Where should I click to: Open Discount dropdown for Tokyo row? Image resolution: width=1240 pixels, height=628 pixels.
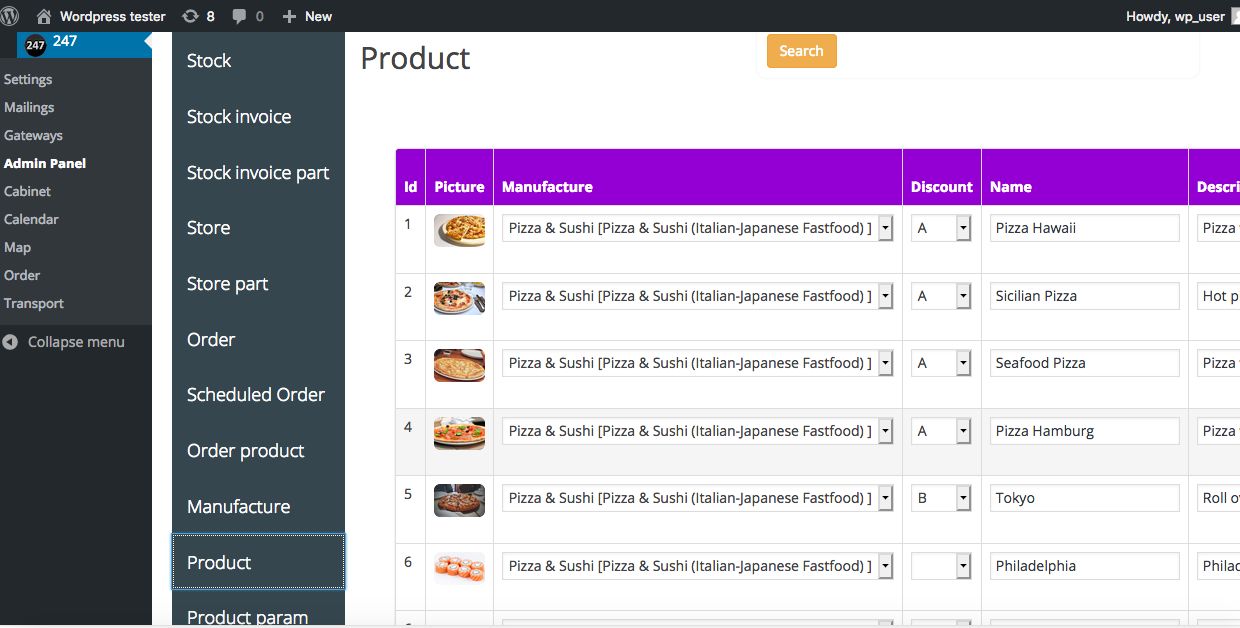click(x=963, y=498)
